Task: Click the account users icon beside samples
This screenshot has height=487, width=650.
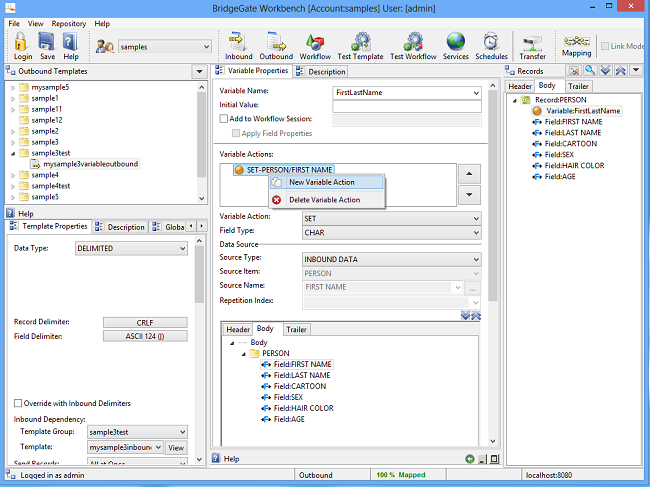Action: [104, 46]
